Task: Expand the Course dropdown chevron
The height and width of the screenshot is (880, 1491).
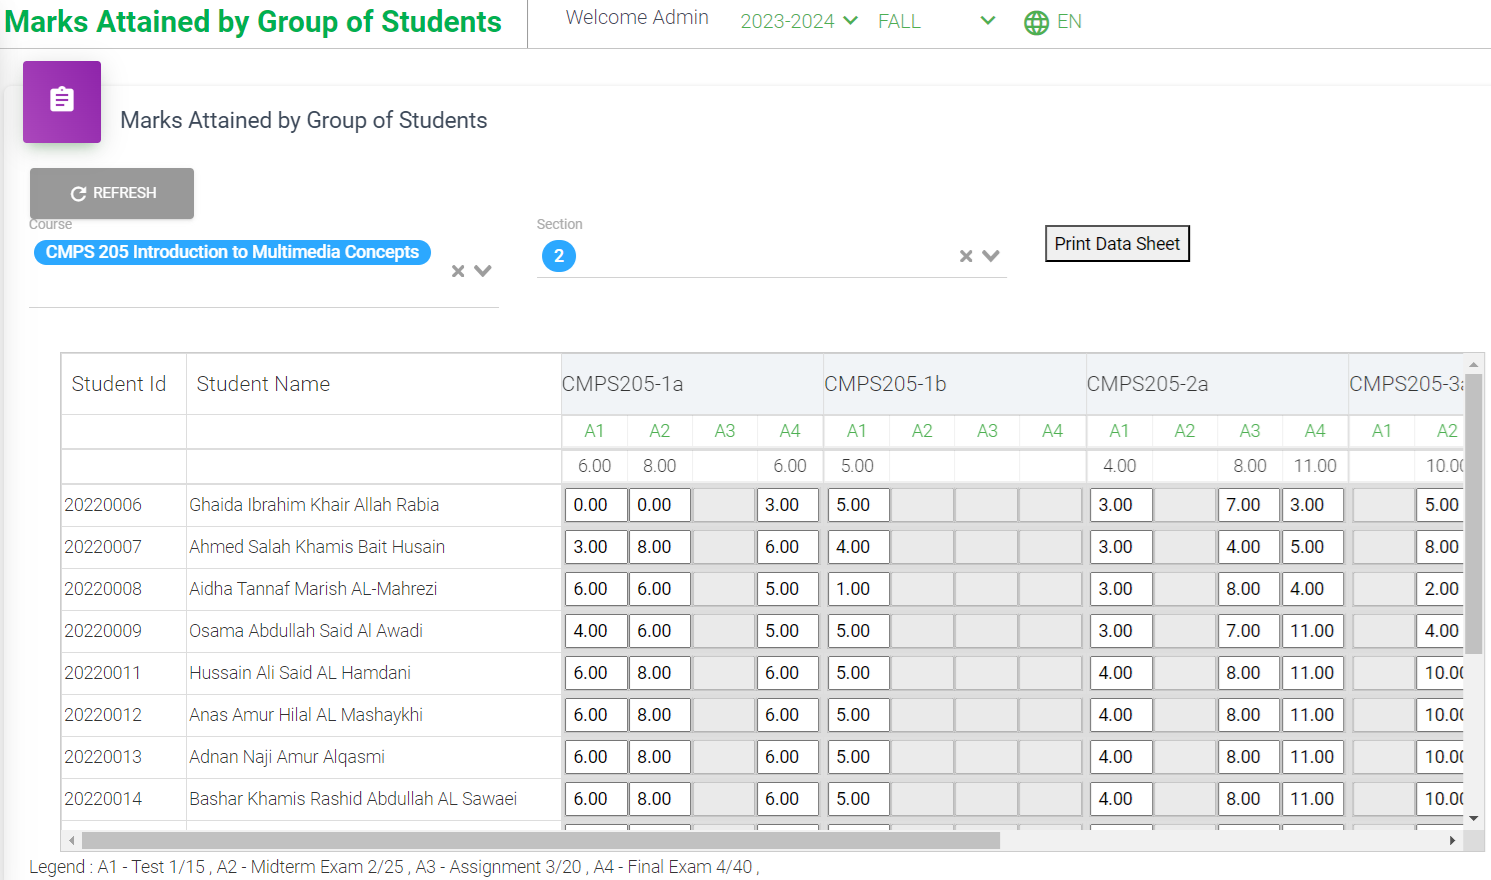Action: [x=483, y=271]
